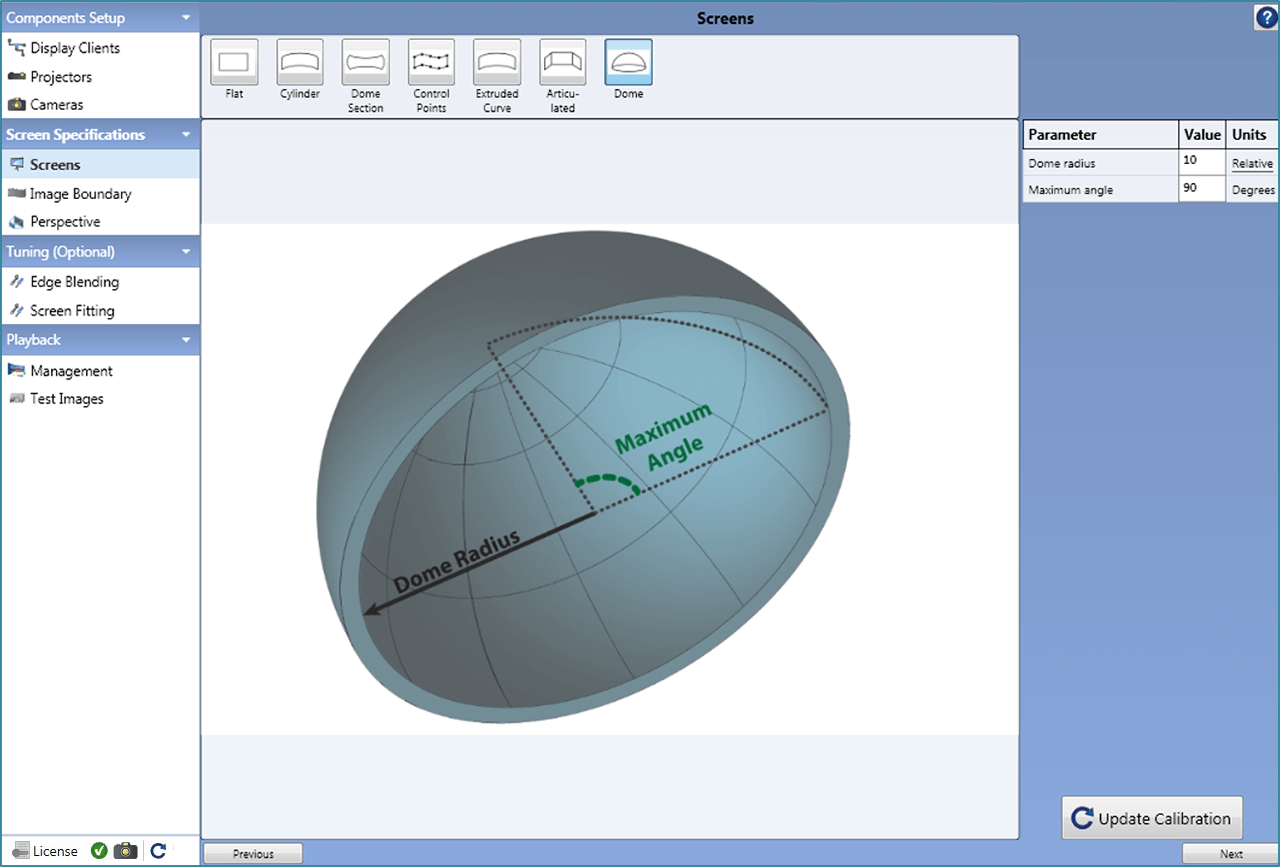Go to Next step
1280x867 pixels.
pos(1231,854)
